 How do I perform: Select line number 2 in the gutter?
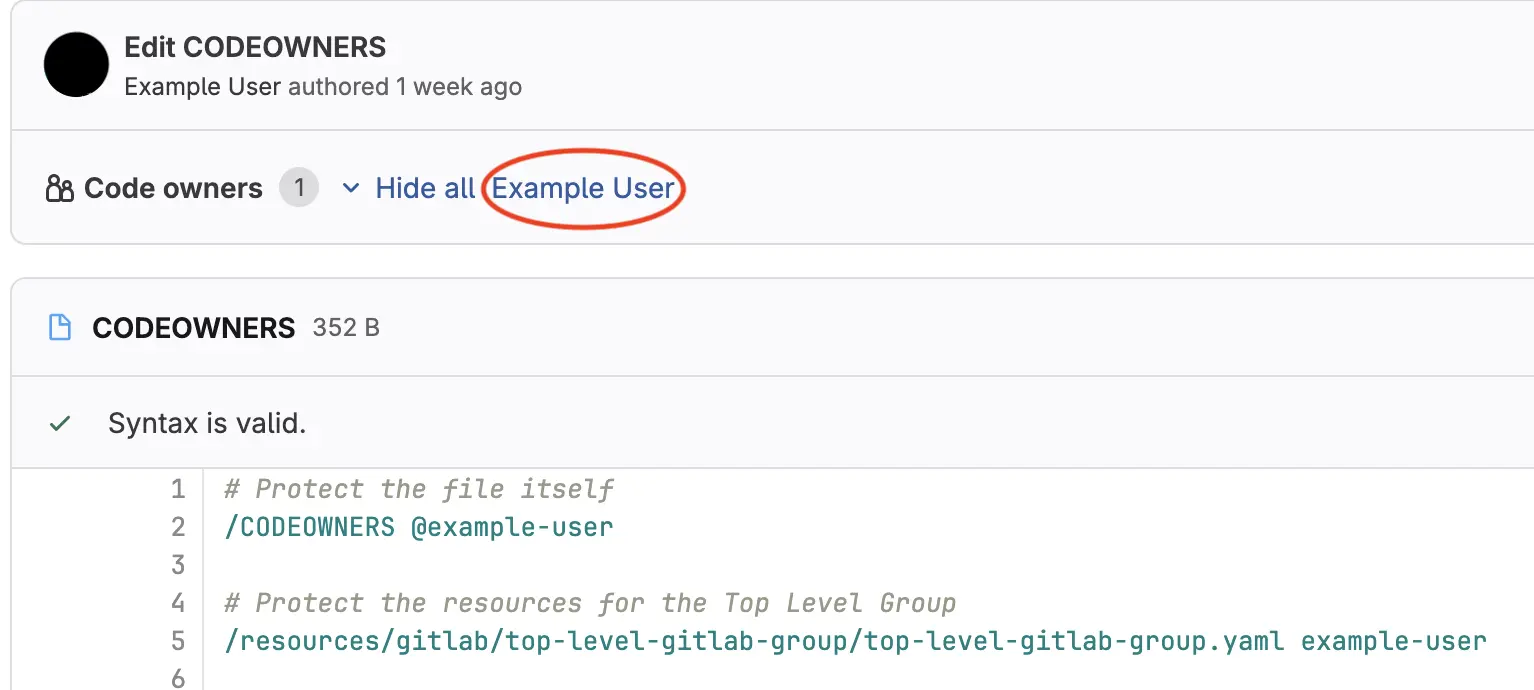pos(178,527)
